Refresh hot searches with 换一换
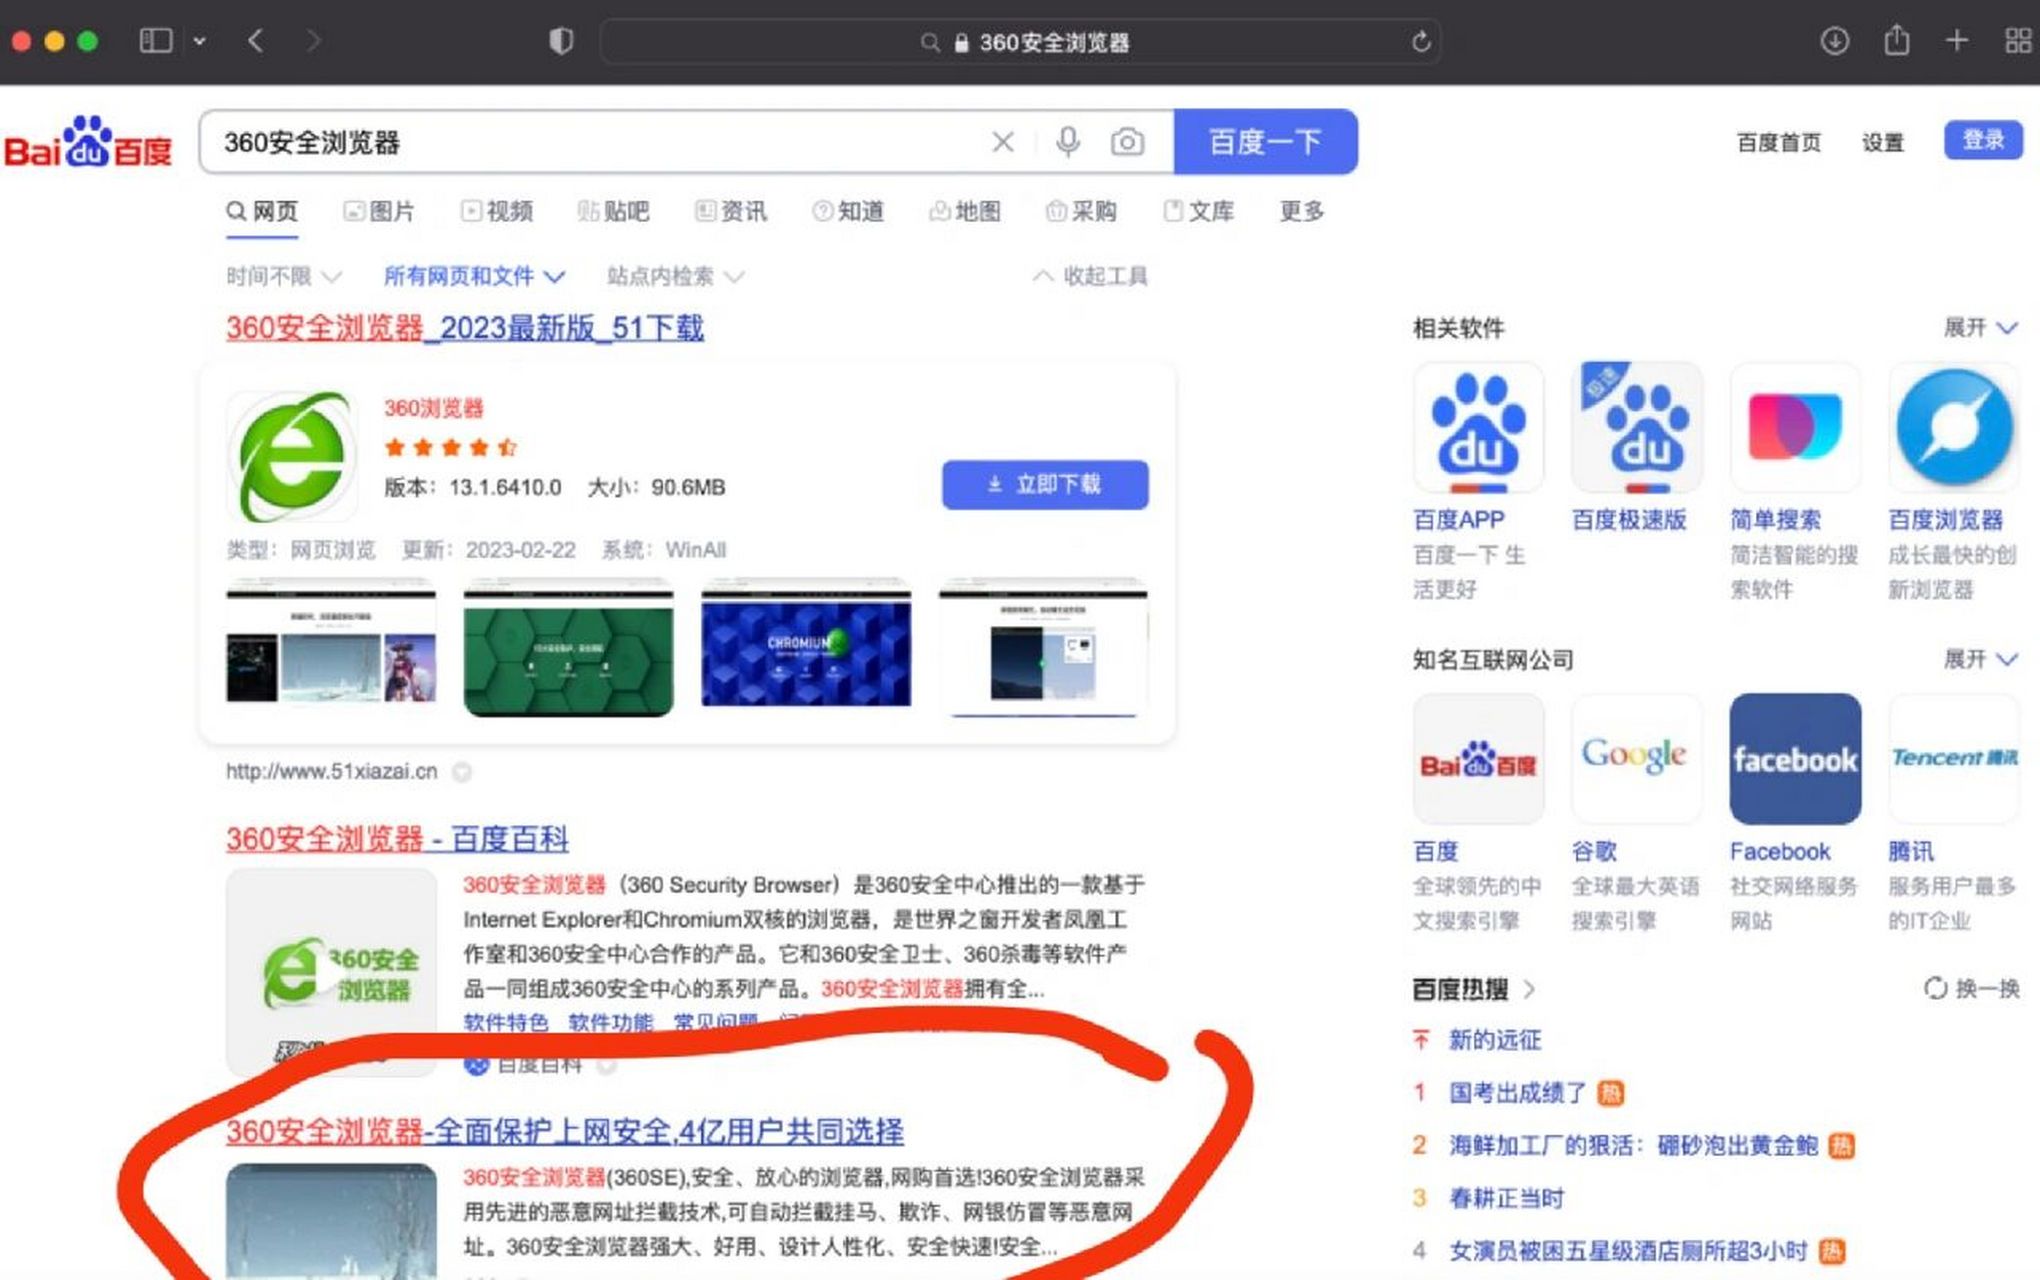Screen dimensions: 2040x1280 pos(1972,989)
